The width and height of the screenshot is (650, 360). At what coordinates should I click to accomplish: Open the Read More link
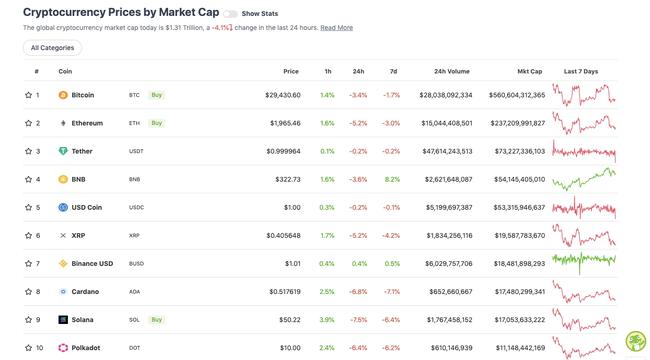pyautogui.click(x=336, y=28)
